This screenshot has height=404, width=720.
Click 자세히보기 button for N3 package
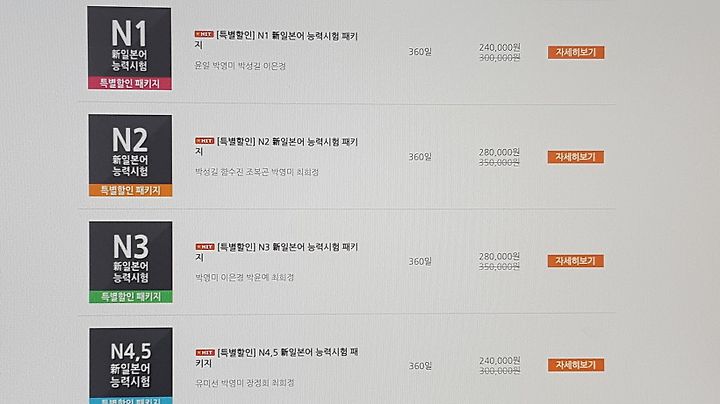tap(575, 261)
